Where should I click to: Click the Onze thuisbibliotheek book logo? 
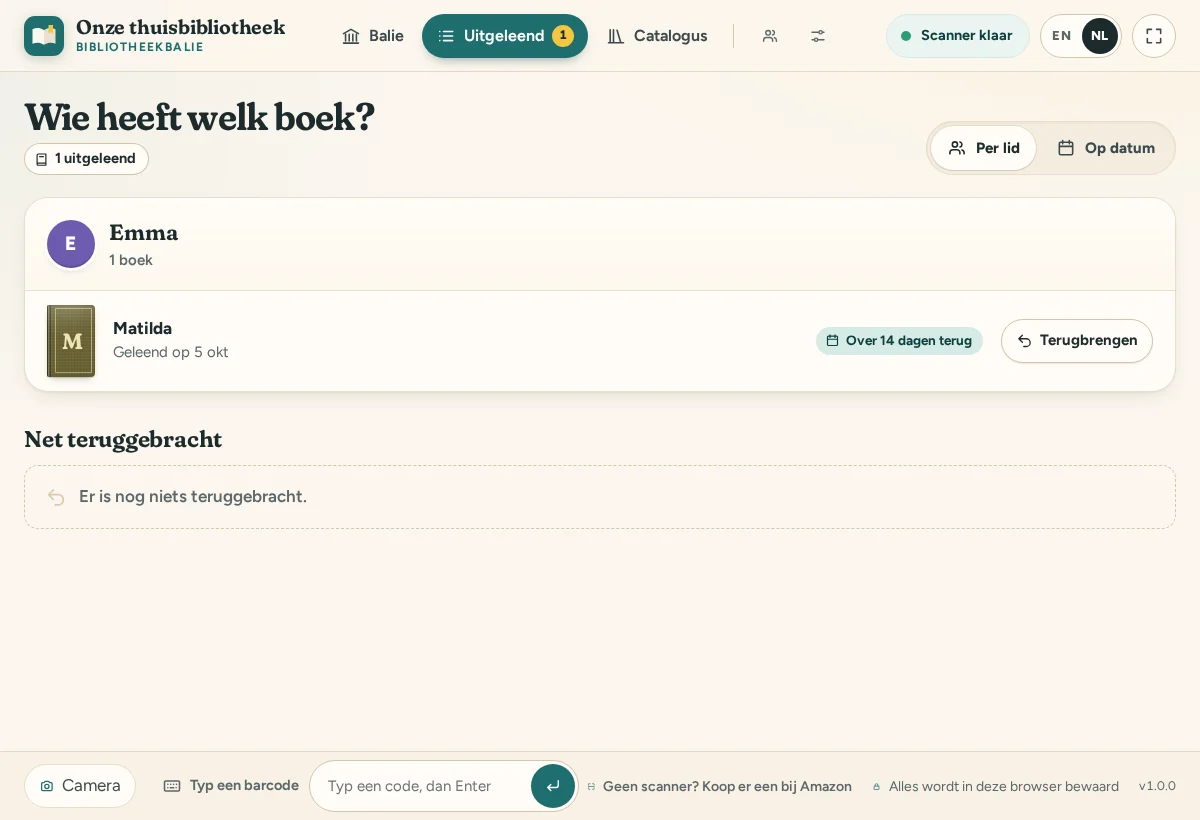[x=44, y=36]
